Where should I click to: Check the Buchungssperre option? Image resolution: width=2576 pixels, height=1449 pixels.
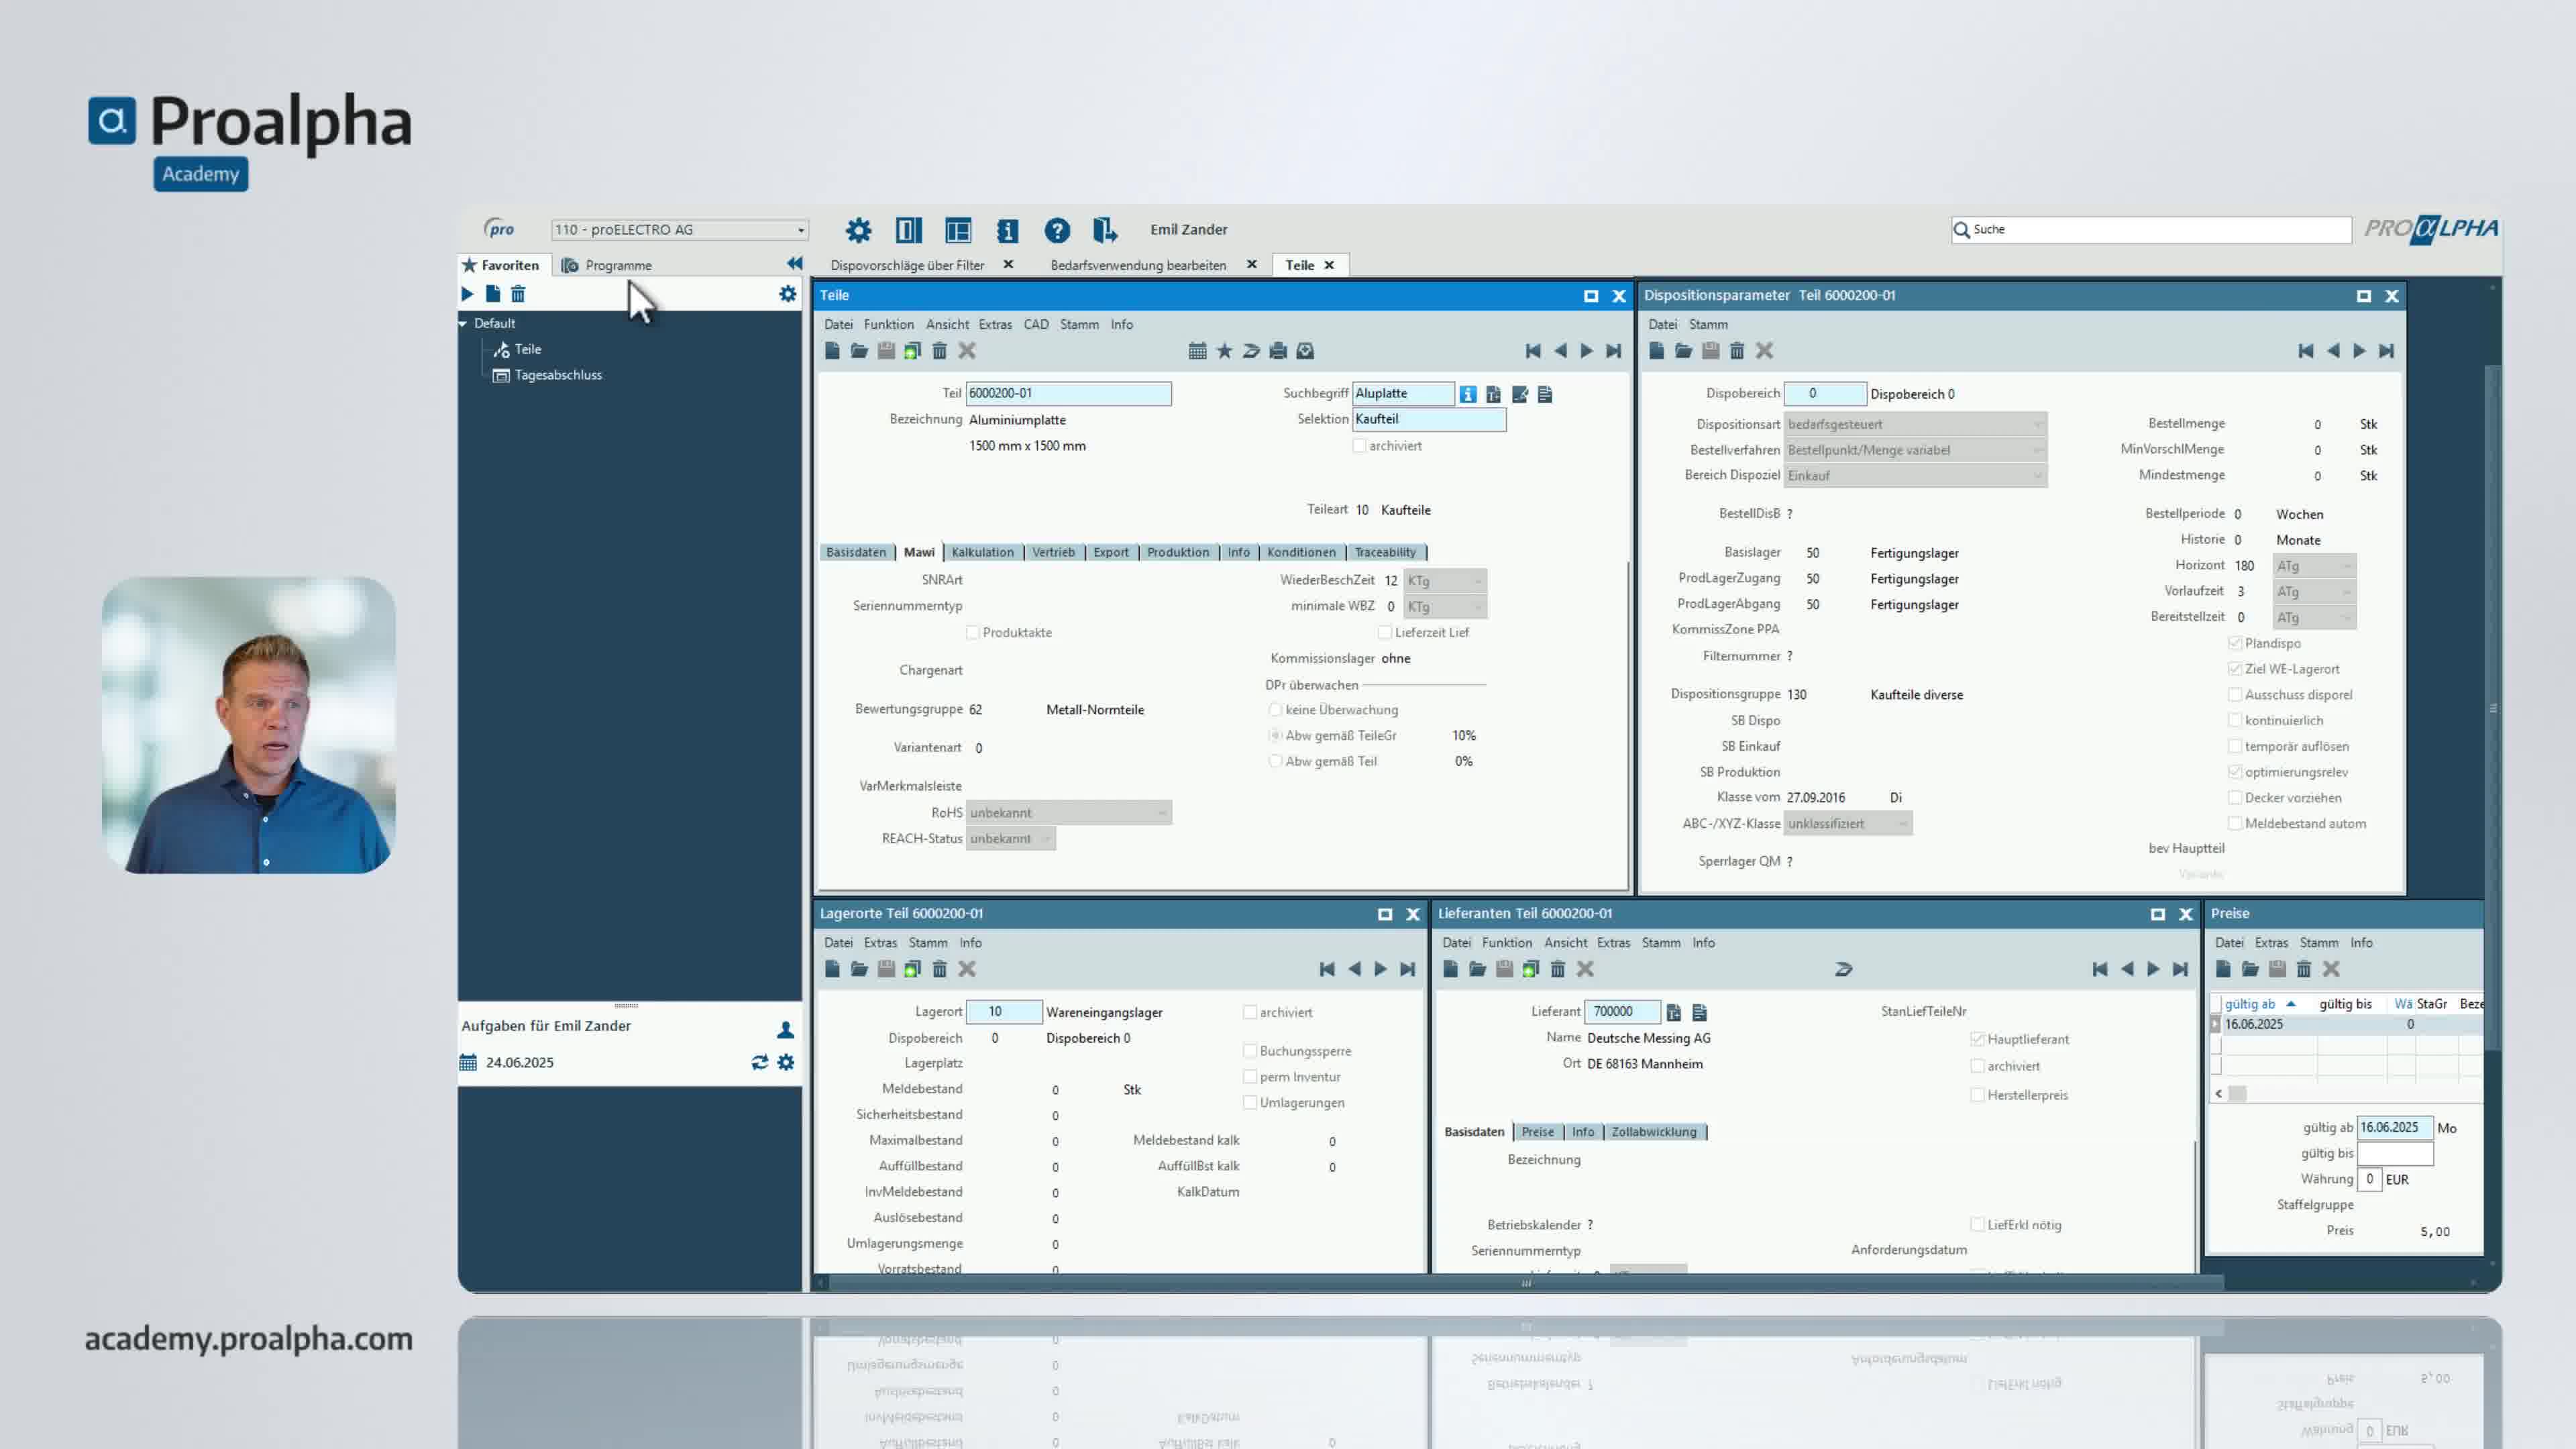click(1249, 1051)
